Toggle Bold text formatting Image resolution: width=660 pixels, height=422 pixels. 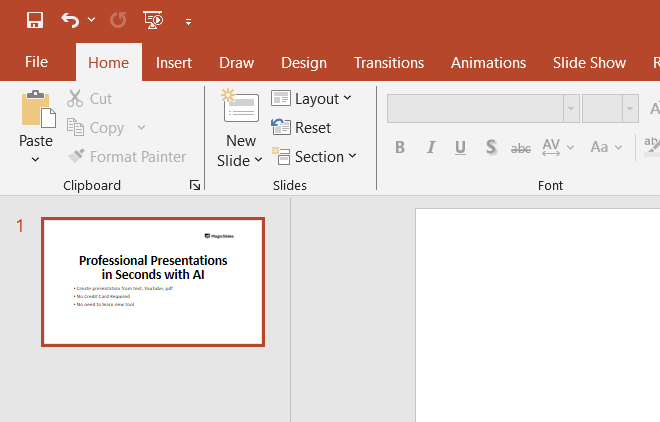tap(400, 148)
